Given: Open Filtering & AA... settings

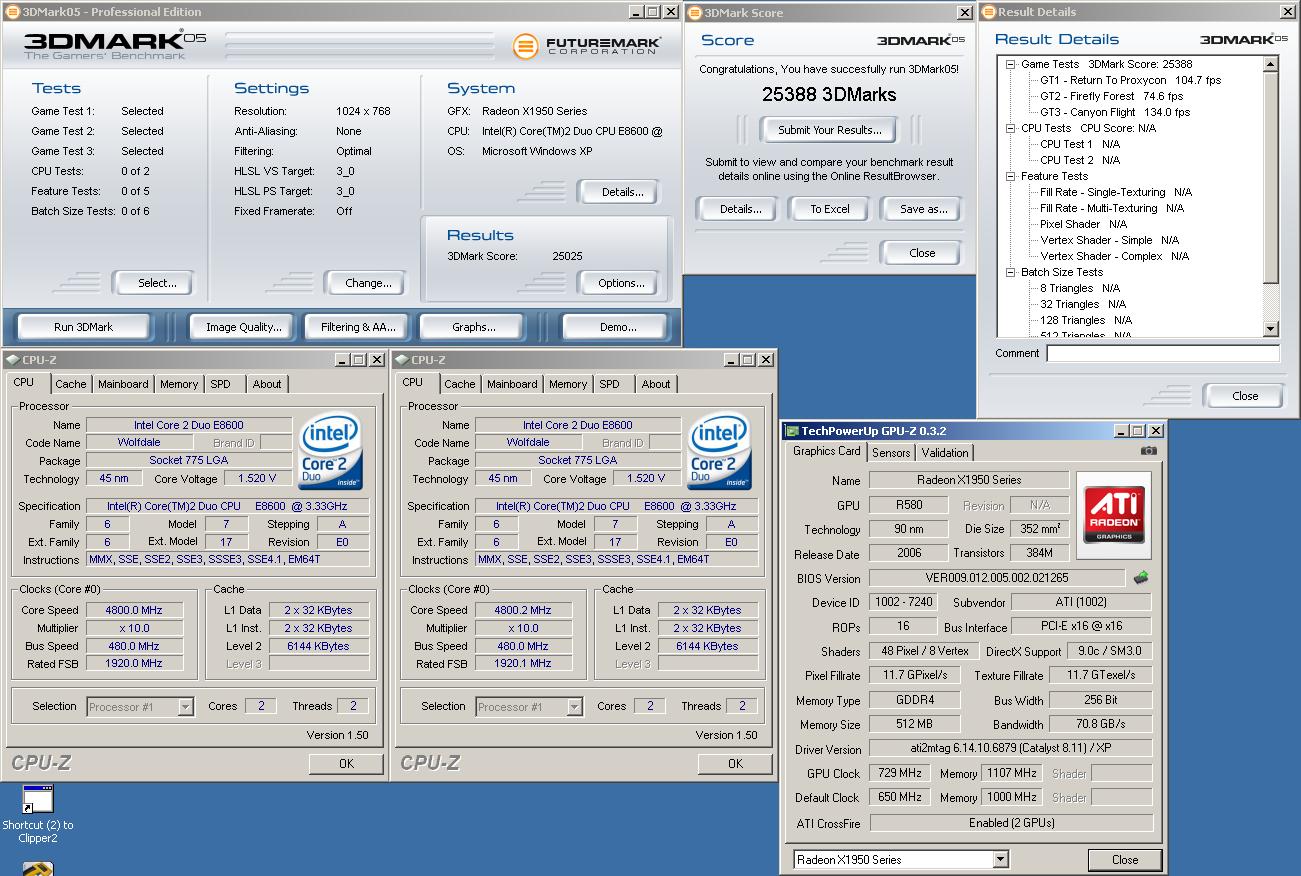Looking at the screenshot, I should click(x=358, y=327).
